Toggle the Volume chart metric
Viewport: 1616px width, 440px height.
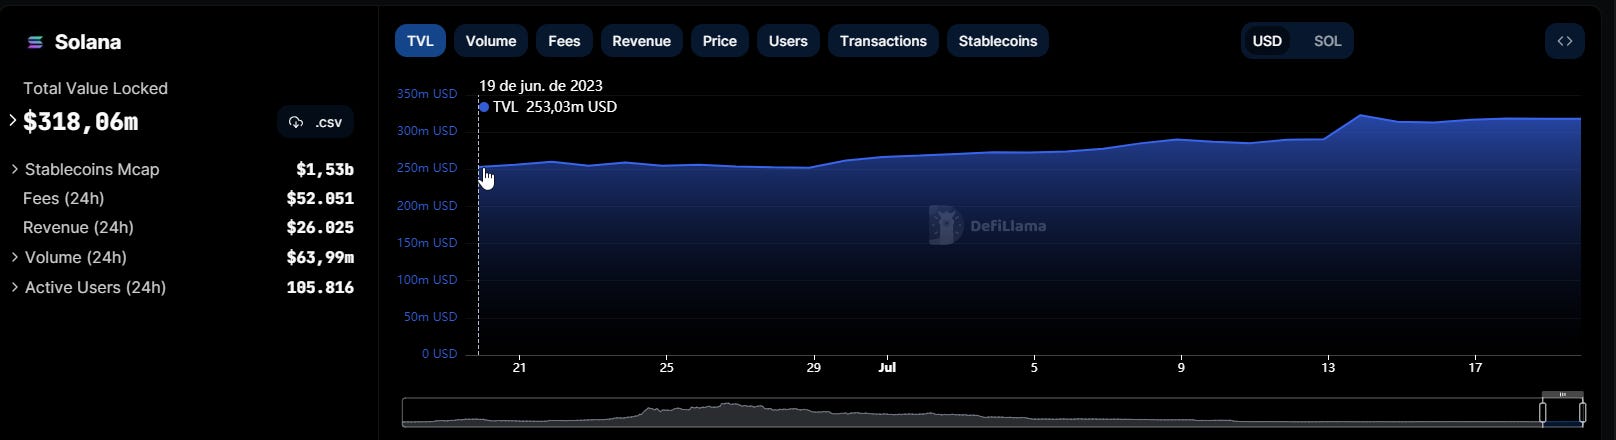491,41
